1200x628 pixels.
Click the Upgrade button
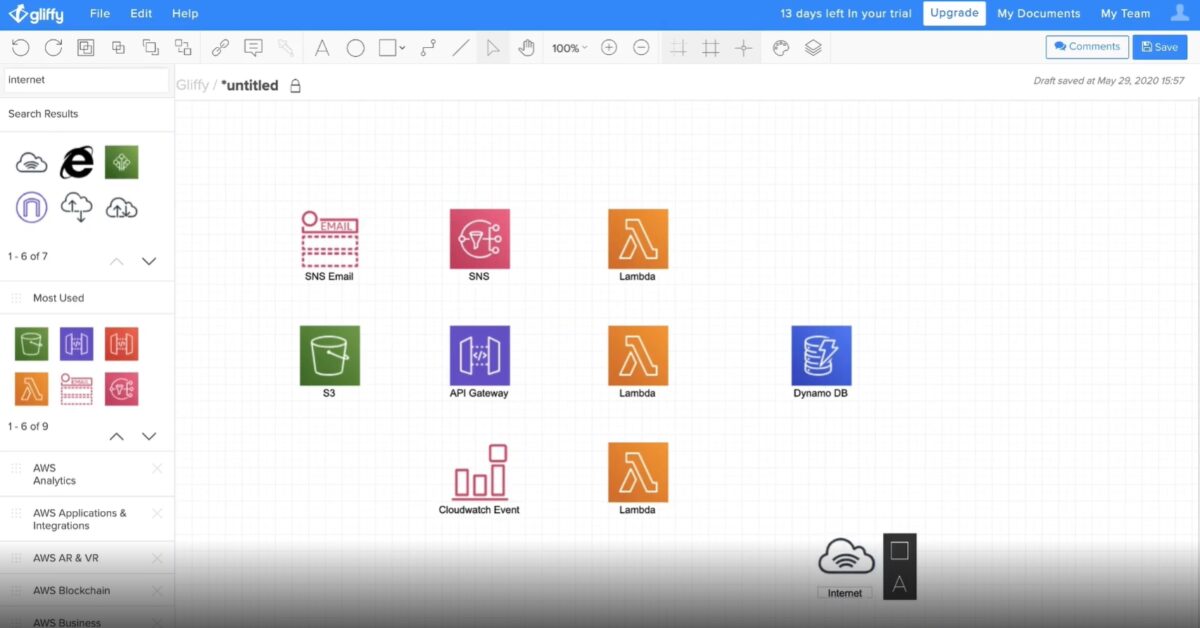(953, 13)
